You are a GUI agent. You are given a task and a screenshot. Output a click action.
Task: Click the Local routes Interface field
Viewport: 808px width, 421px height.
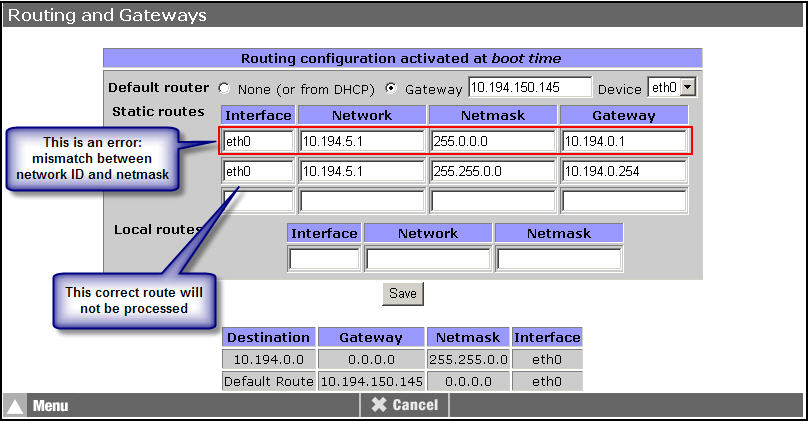323,259
